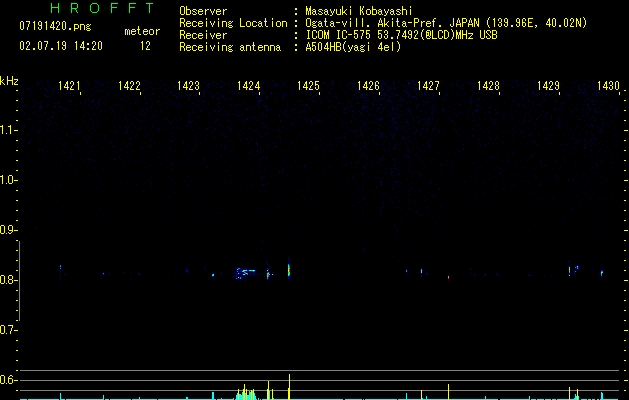Click the 1430 time axis marker

[609, 86]
